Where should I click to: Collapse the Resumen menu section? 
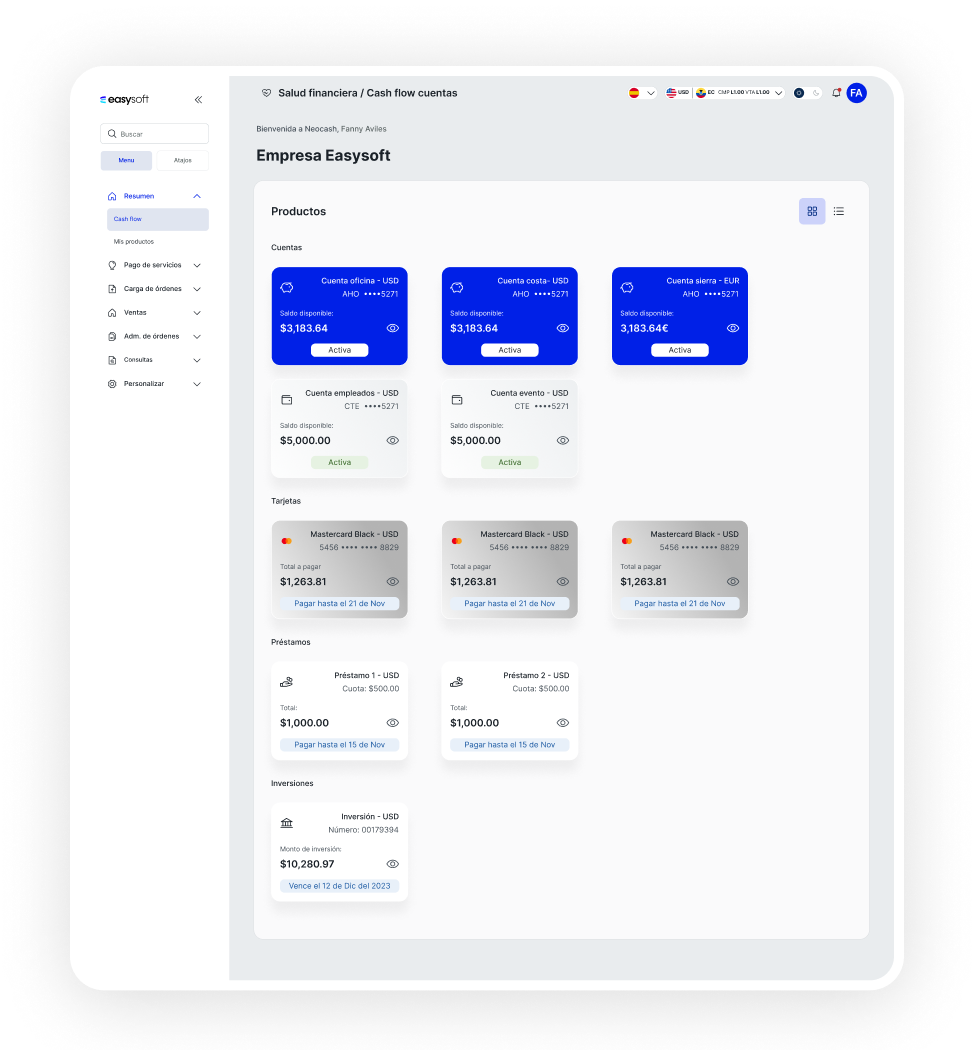tap(197, 196)
